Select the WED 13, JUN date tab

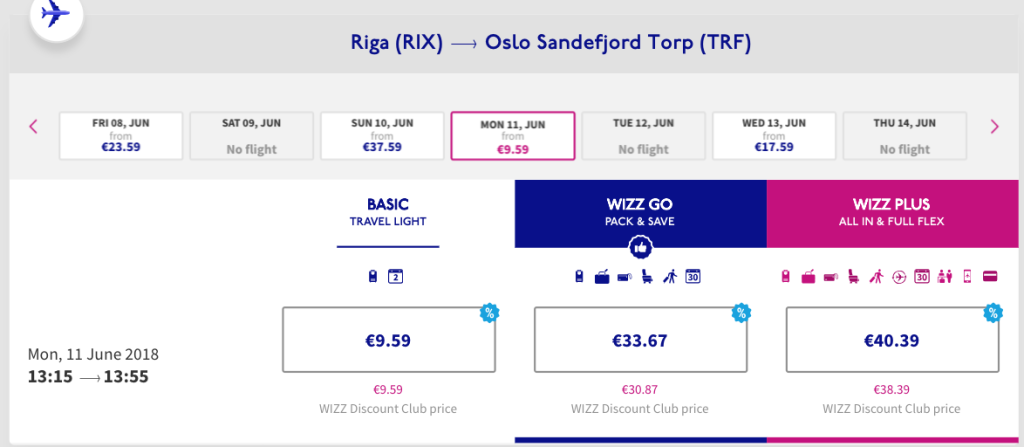coord(773,135)
